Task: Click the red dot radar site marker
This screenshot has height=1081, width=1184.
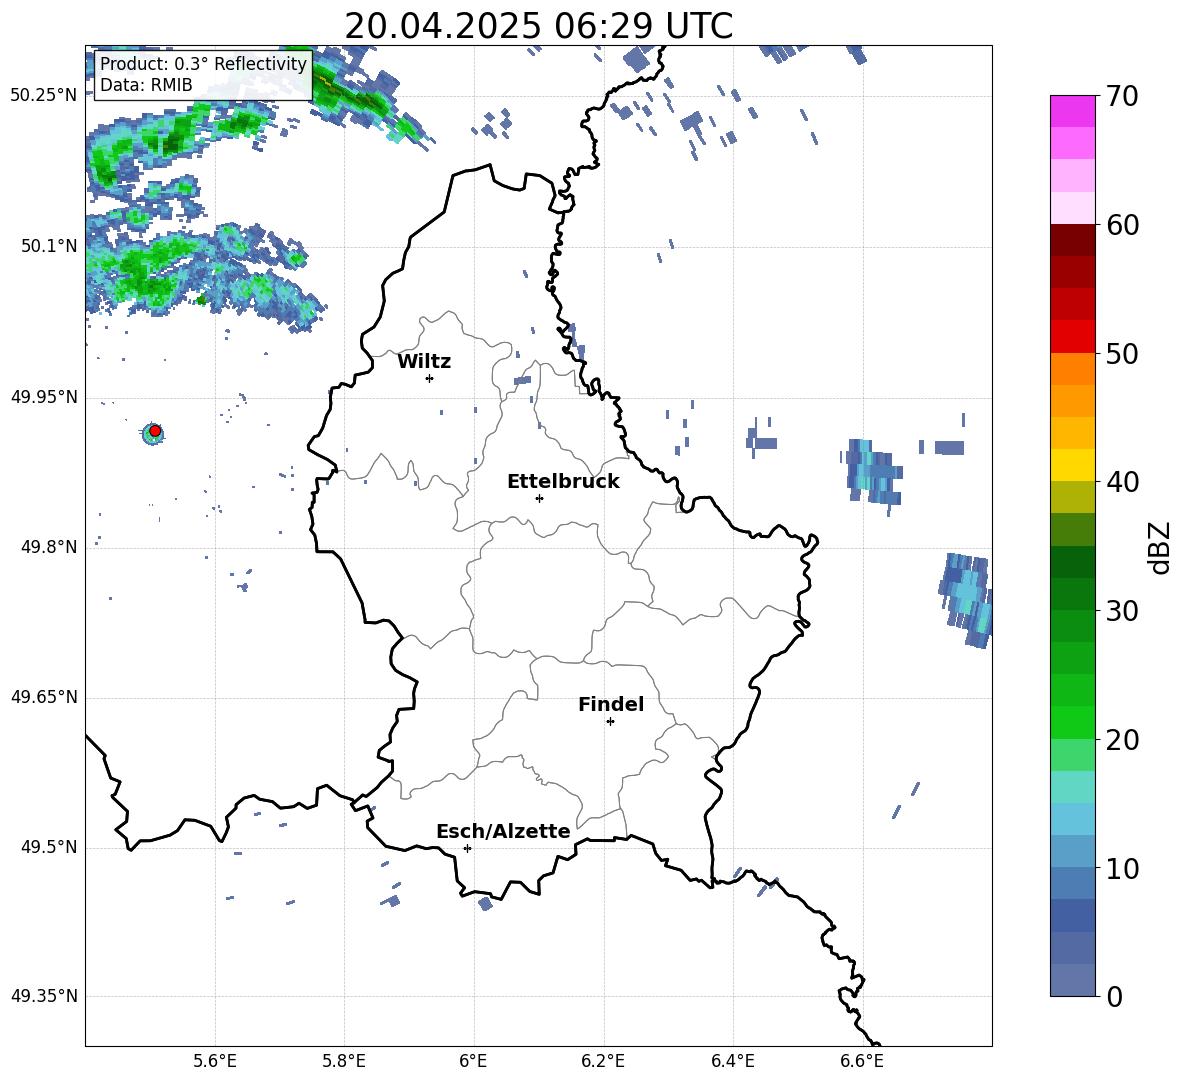Action: click(155, 431)
